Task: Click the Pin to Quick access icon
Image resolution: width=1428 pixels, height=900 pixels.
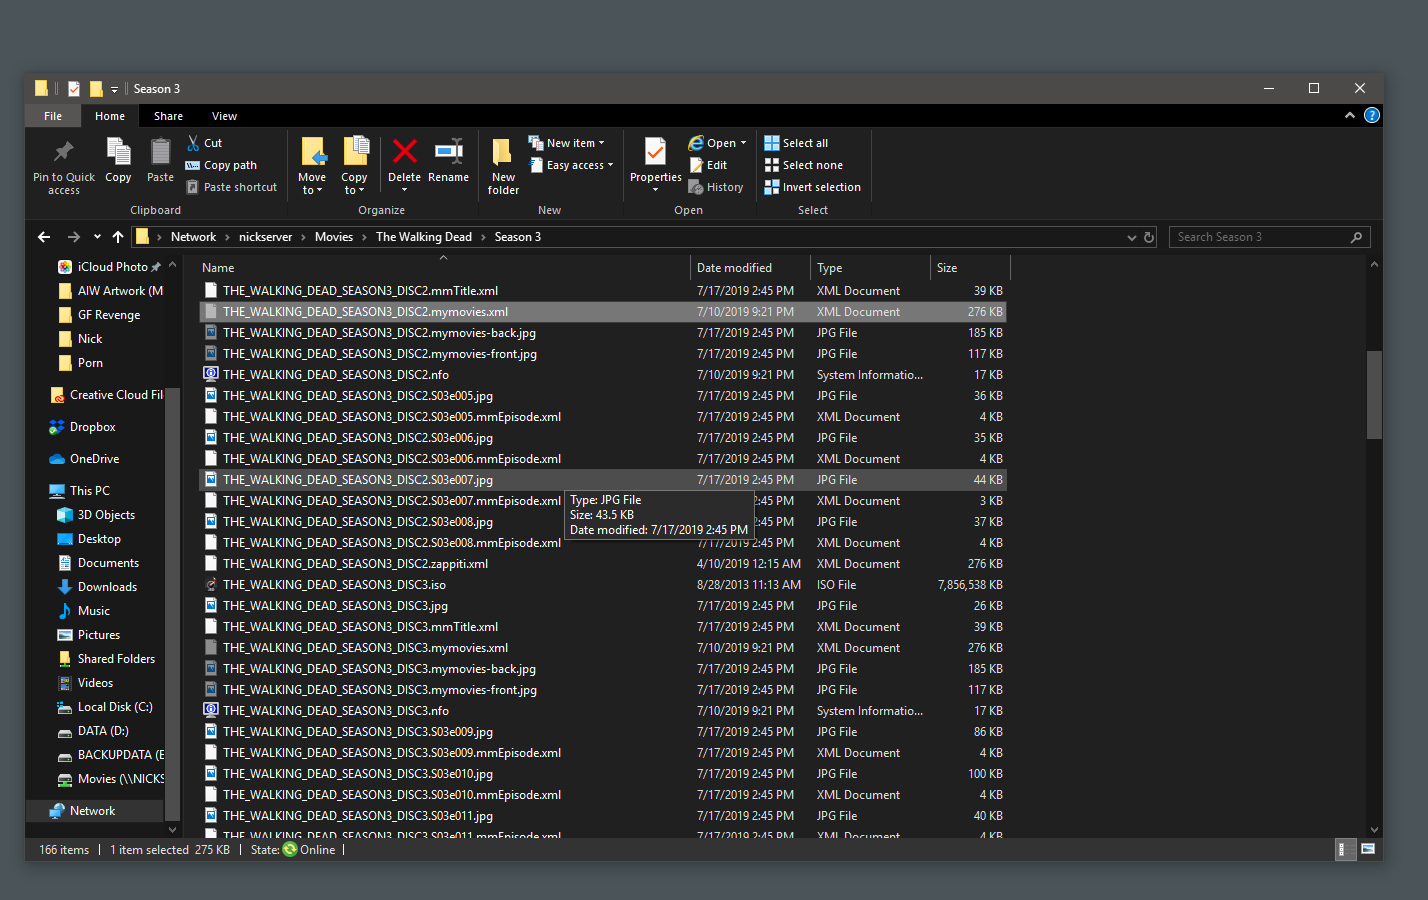Action: coord(64,151)
